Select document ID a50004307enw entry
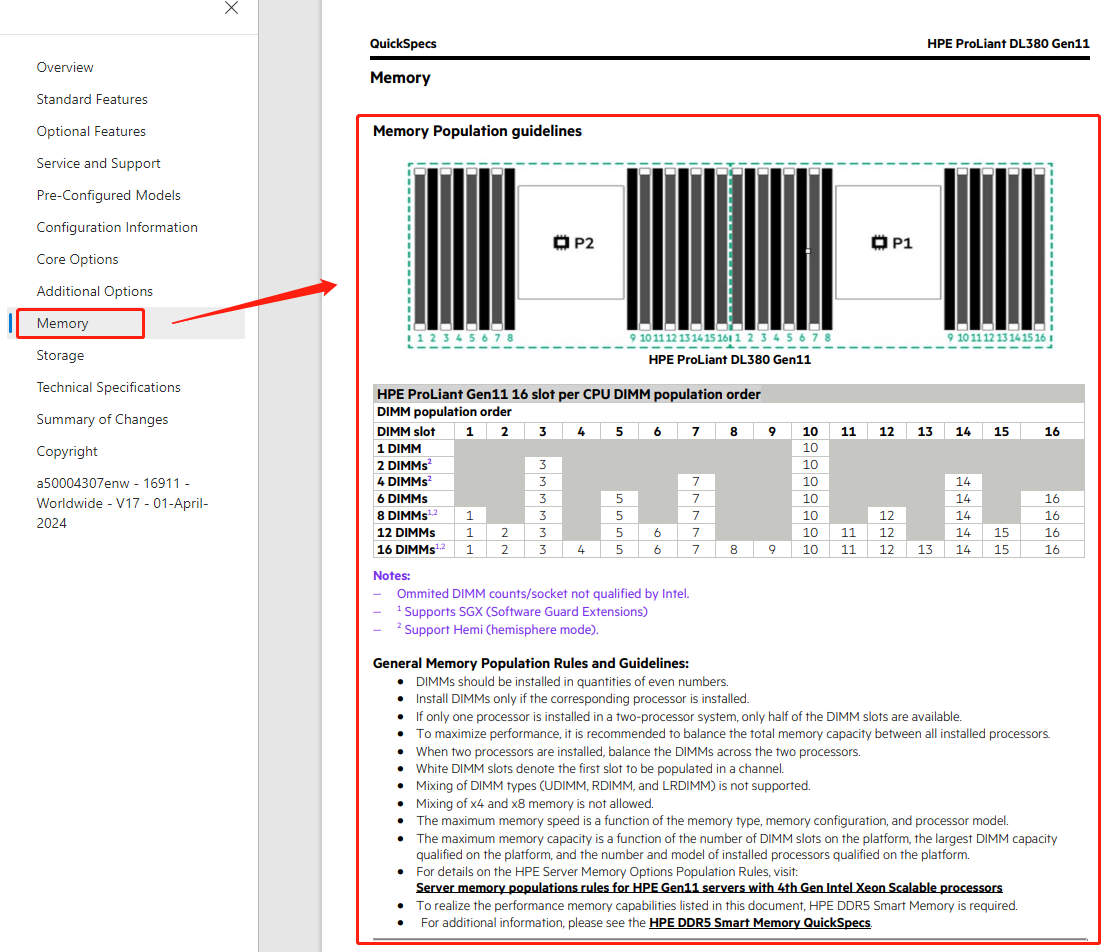1110x952 pixels. 122,503
